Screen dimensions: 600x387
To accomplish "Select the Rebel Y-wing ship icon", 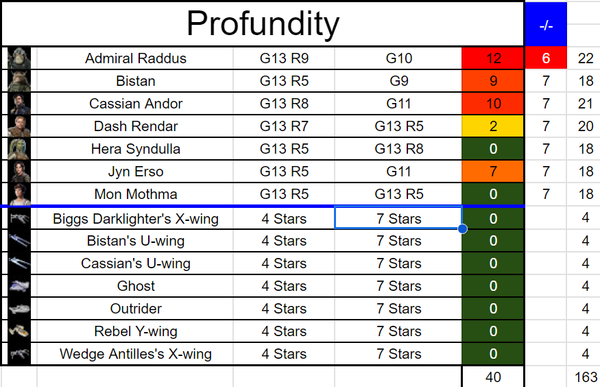I will pos(19,331).
